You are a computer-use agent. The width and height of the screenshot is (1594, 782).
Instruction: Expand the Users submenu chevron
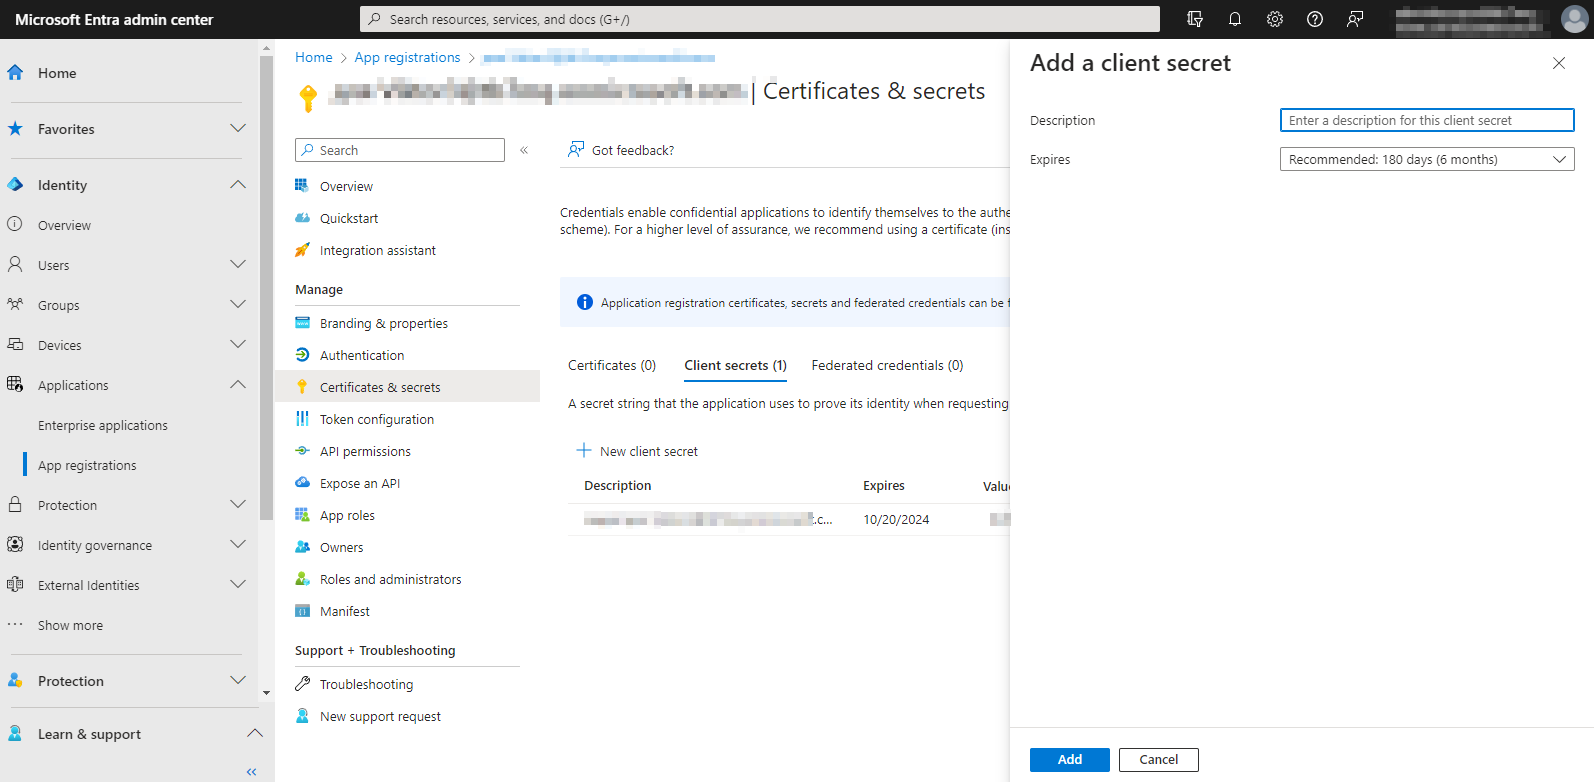click(x=238, y=264)
